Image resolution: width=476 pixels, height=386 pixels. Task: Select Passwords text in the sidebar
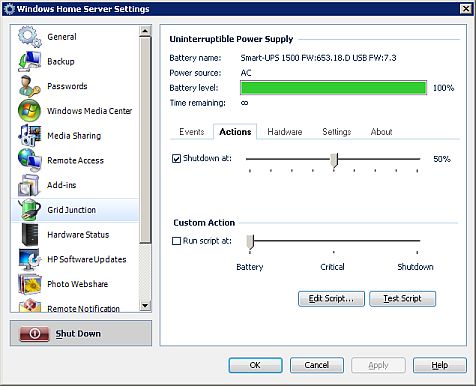click(67, 86)
